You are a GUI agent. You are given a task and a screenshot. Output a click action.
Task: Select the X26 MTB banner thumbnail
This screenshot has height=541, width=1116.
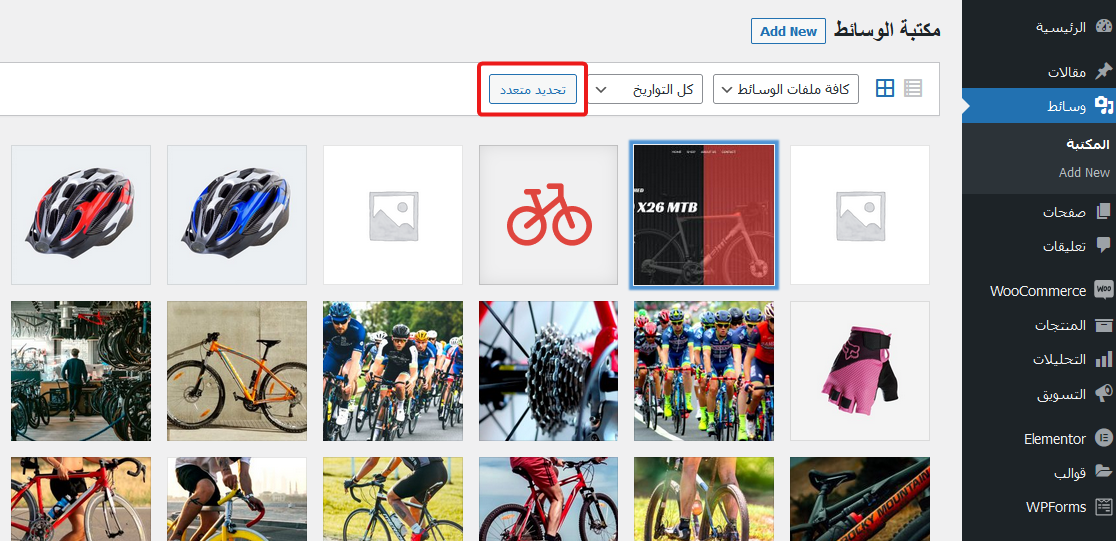click(x=704, y=215)
